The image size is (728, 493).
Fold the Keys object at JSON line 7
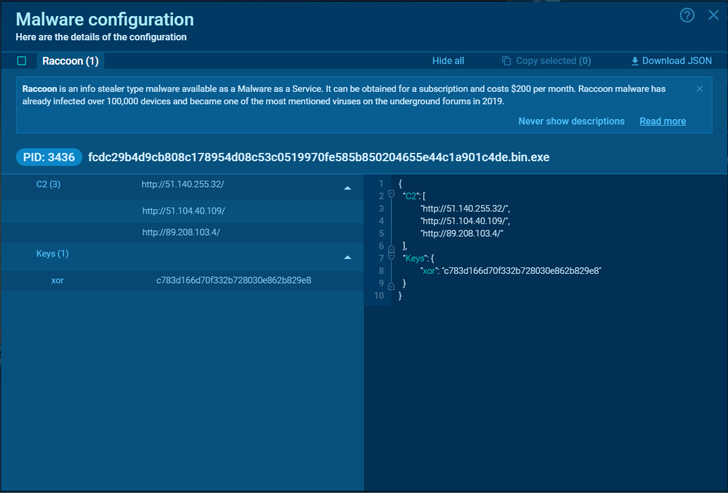391,255
